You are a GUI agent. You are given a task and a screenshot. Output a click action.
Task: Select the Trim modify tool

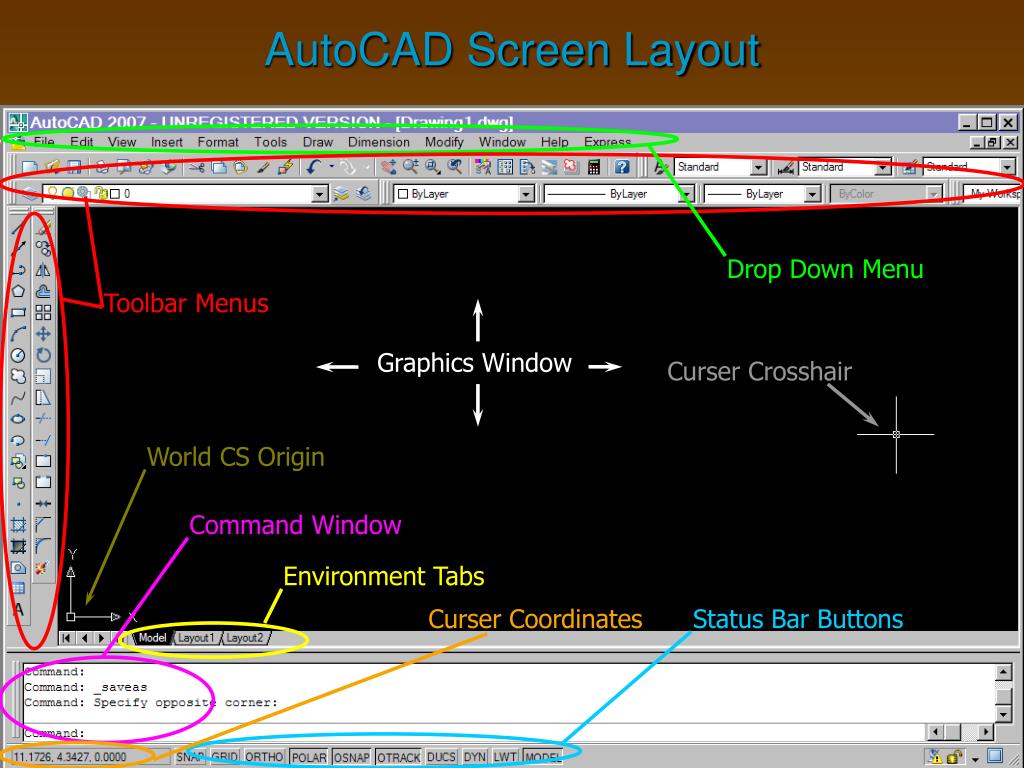click(43, 419)
